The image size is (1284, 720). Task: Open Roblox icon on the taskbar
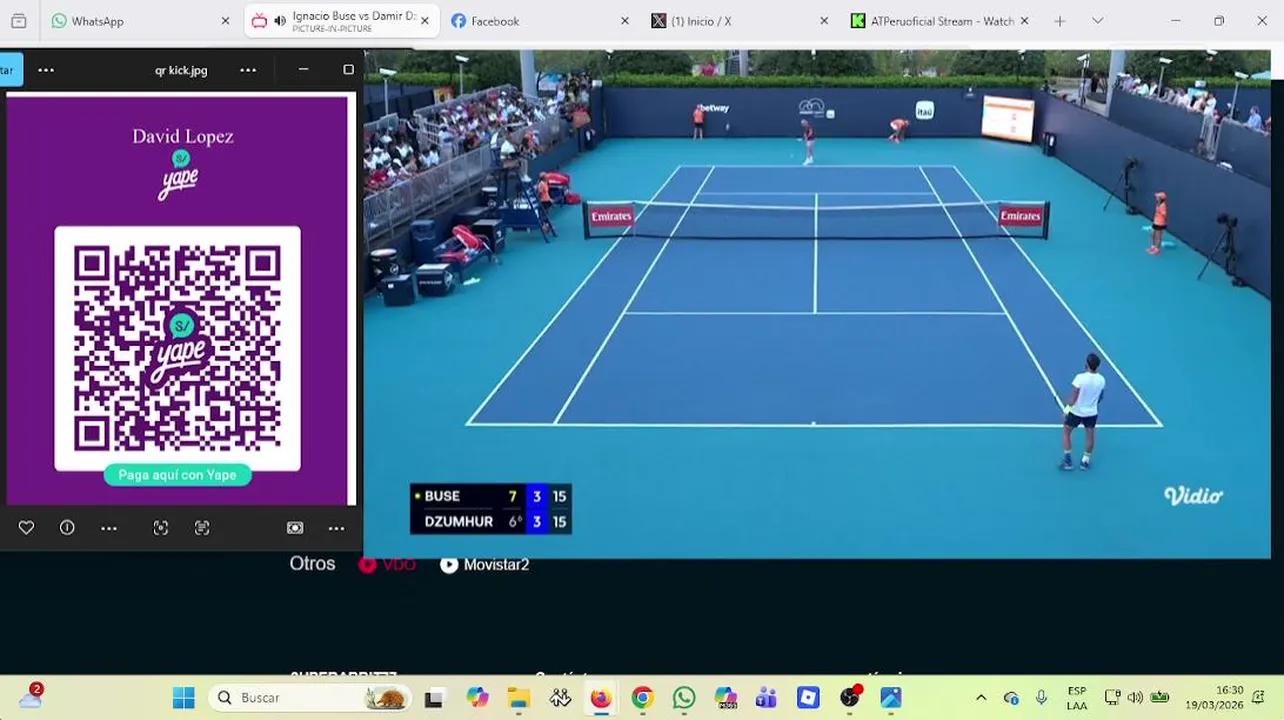tap(808, 698)
